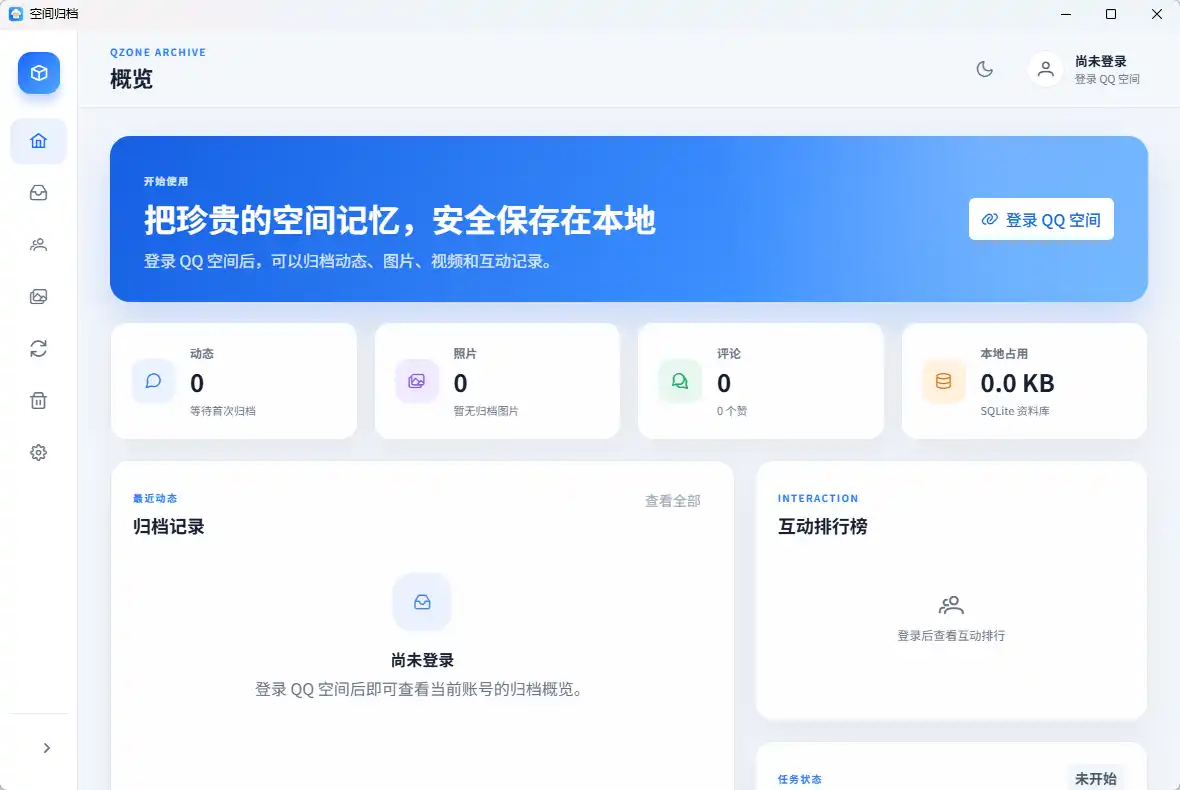
Task: Expand the sidebar with the chevron arrow
Action: pyautogui.click(x=47, y=748)
